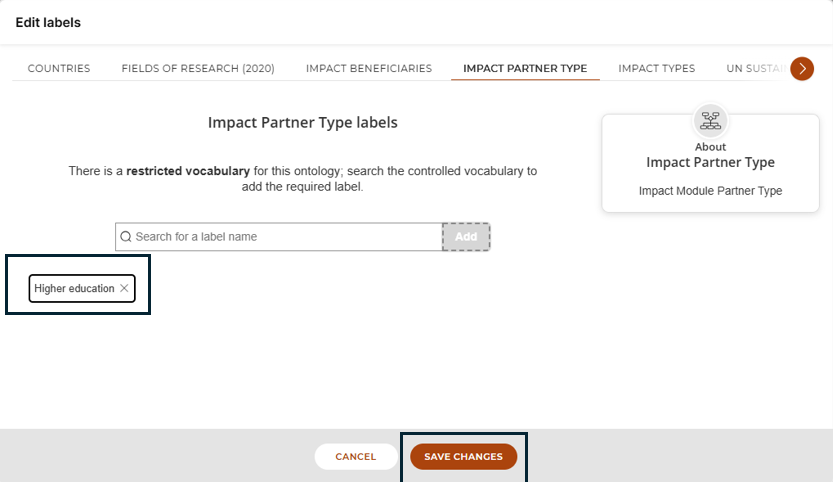Click the magnifier icon in search box
Screen dimensions: 833x482
(x=126, y=236)
